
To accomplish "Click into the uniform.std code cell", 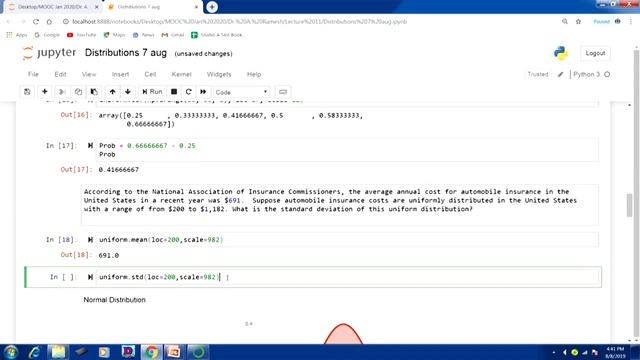I will pyautogui.click(x=348, y=277).
